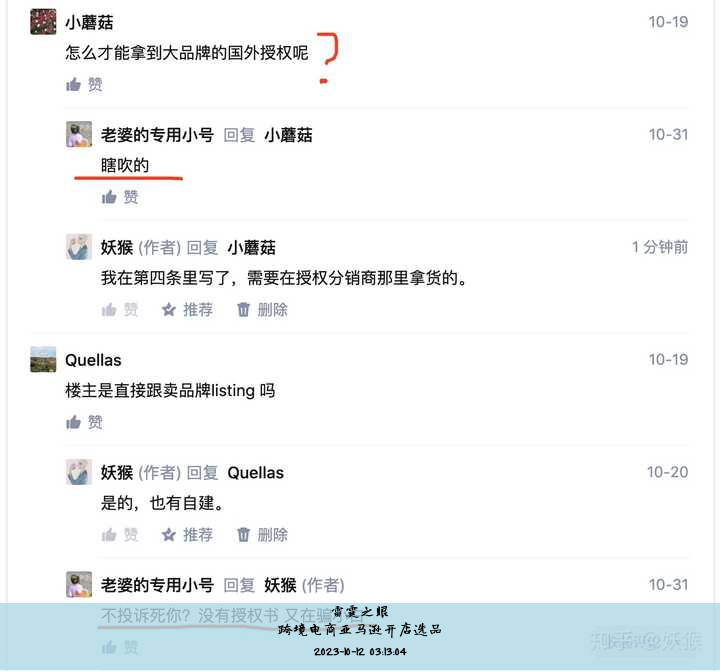Viewport: 720px width, 671px height.
Task: Click Quellas name after 回复 in author's reply
Action: (x=256, y=473)
